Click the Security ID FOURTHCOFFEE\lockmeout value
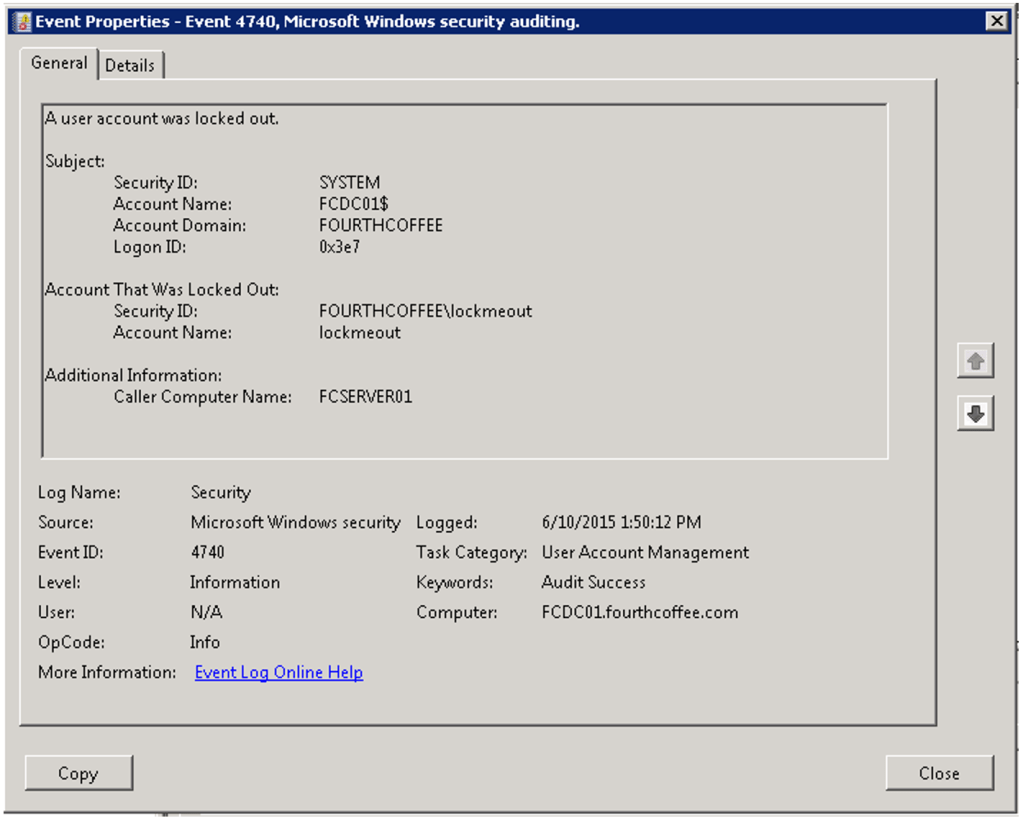Viewport: 1023px width, 818px height. [425, 311]
